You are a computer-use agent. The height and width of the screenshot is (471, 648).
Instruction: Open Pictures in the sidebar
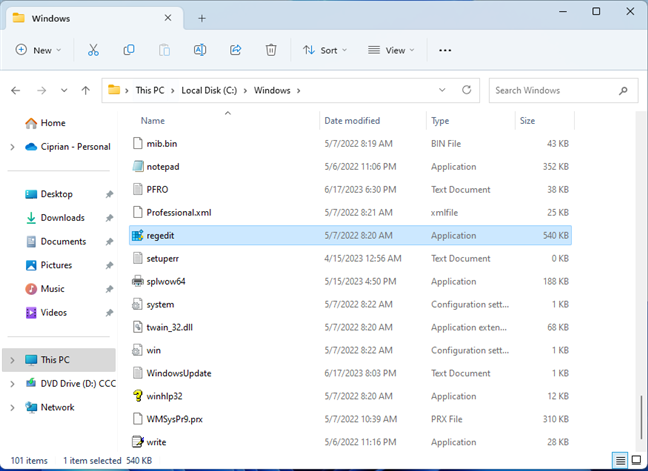56,265
